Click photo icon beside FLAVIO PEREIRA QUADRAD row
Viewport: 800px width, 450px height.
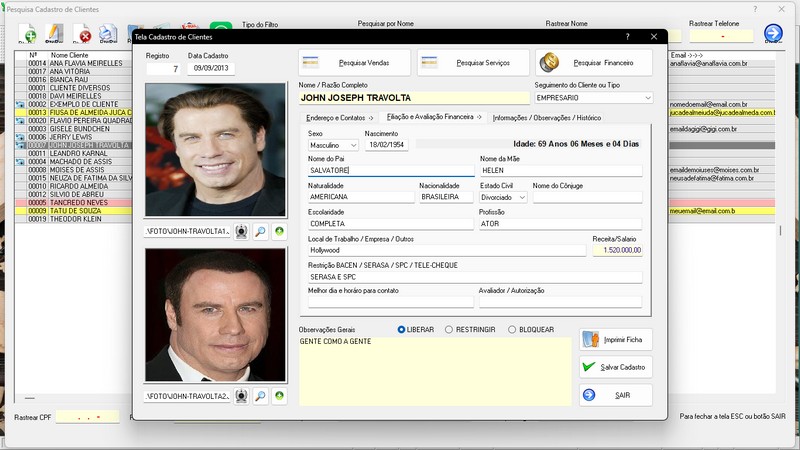(20, 120)
